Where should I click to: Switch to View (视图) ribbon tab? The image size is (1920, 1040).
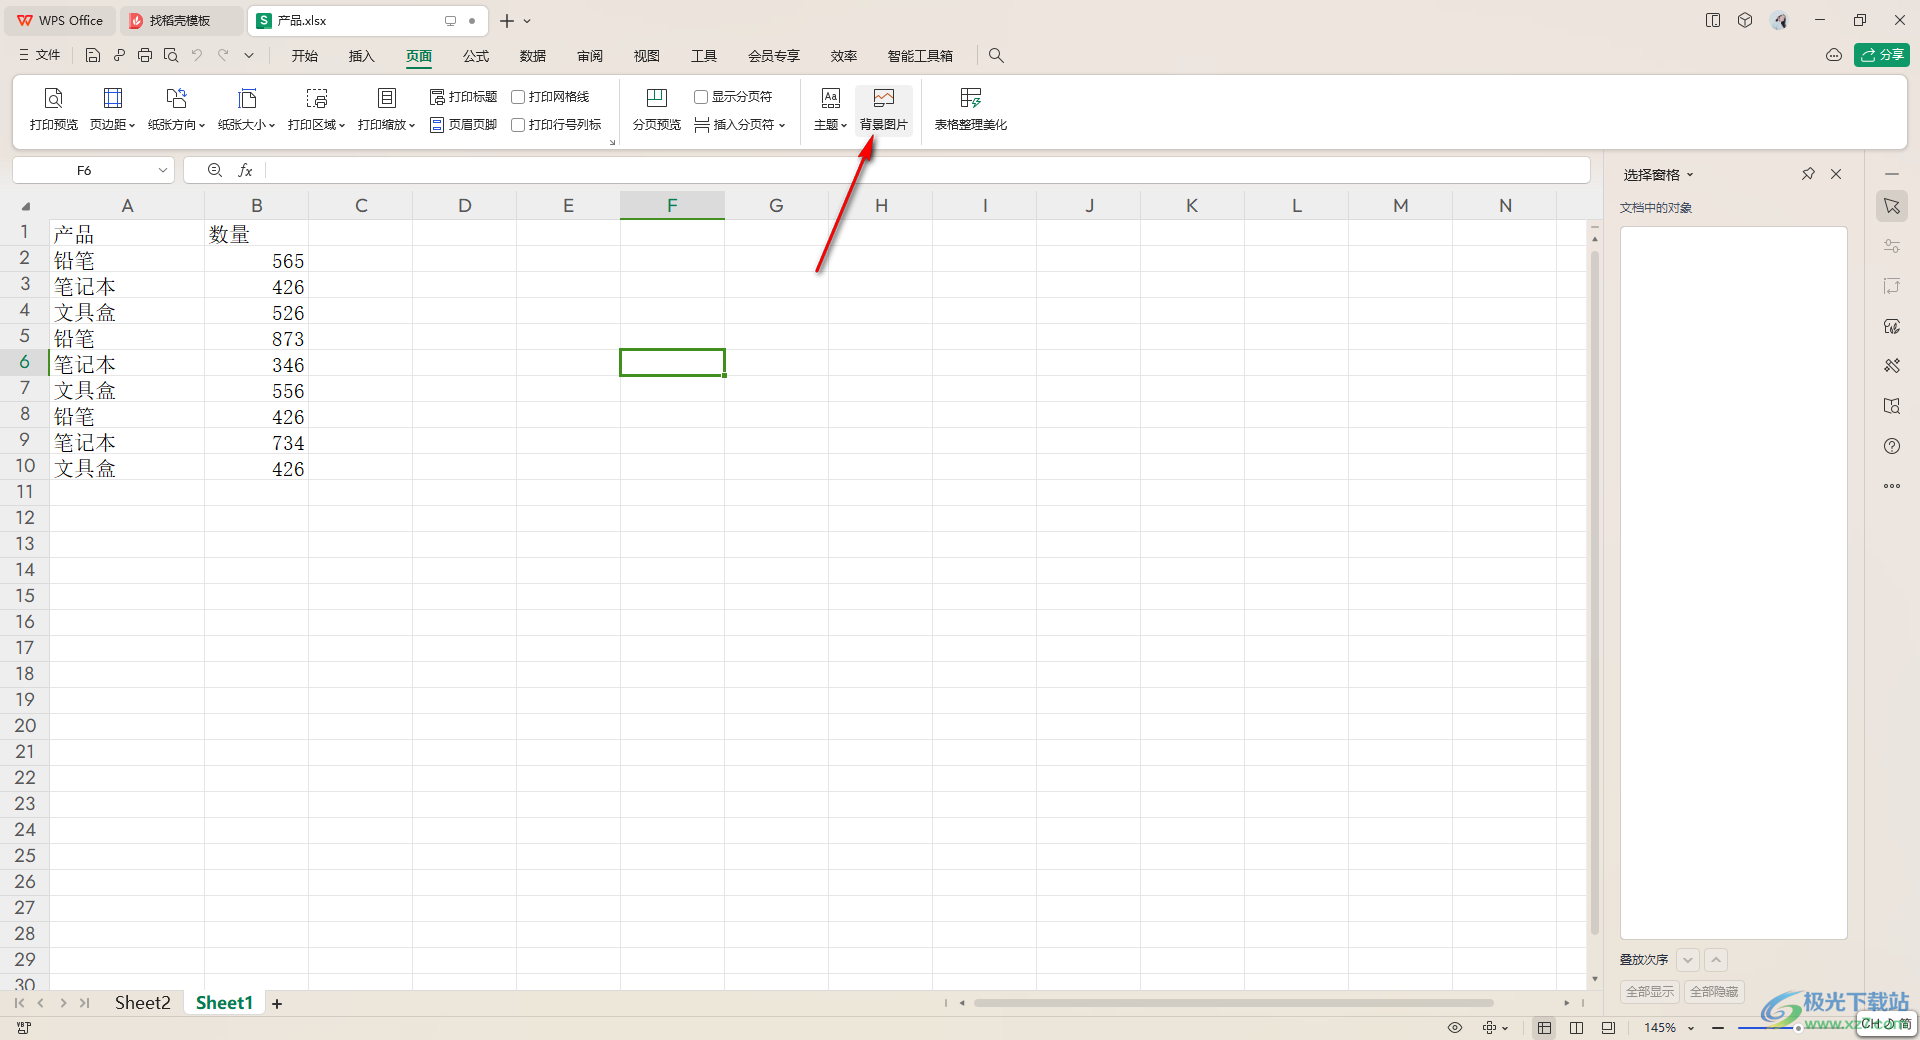(x=647, y=56)
